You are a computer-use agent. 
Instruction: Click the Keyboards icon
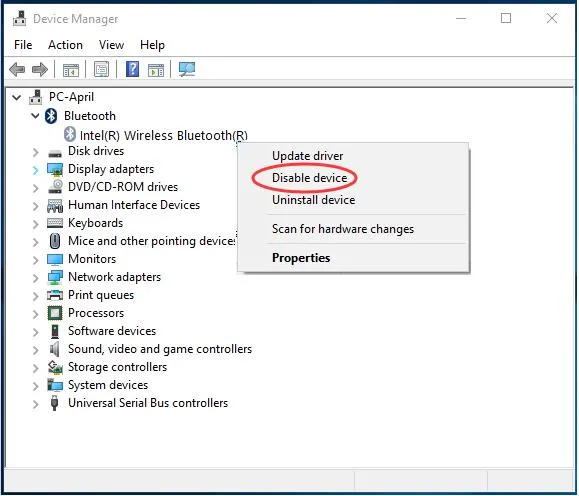tap(55, 223)
